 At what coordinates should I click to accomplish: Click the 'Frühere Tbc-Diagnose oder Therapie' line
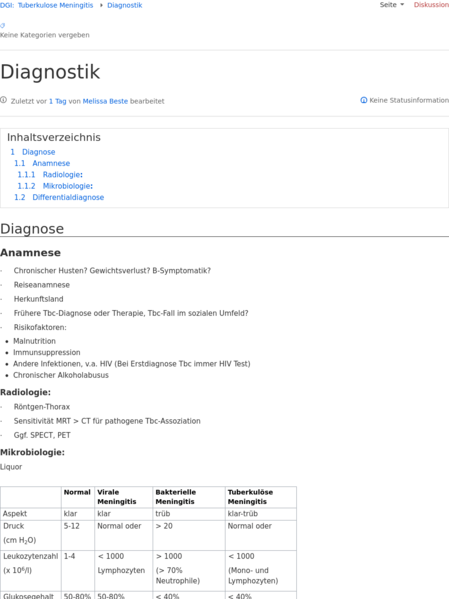pyautogui.click(x=131, y=313)
